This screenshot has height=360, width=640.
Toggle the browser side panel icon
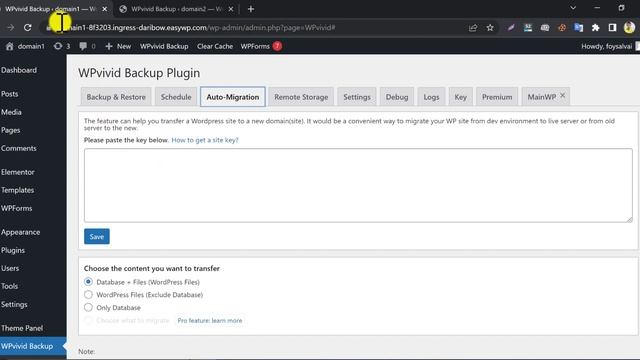(612, 28)
